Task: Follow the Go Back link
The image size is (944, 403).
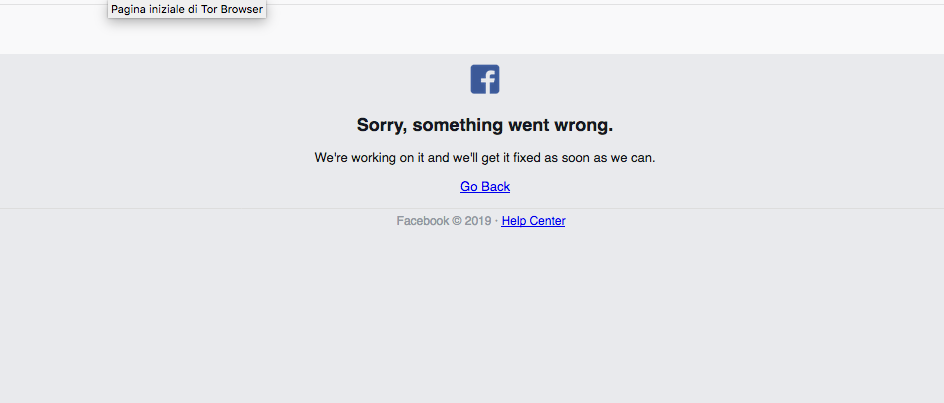Action: [485, 187]
